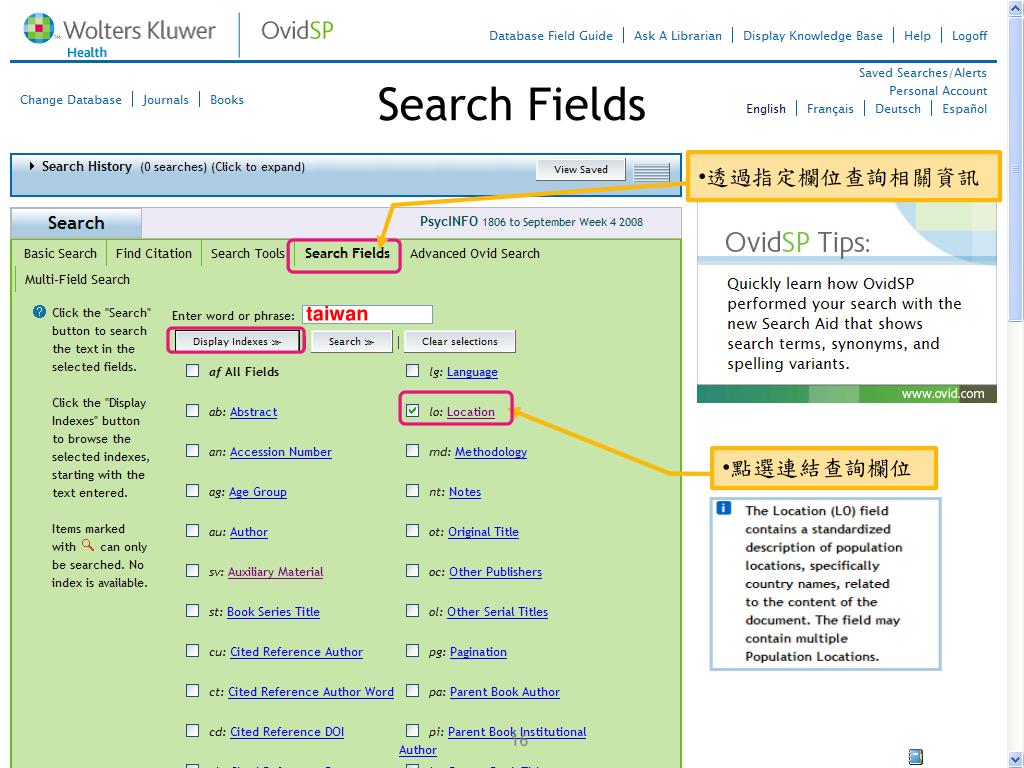Click the search history layout toggle icon

651,172
